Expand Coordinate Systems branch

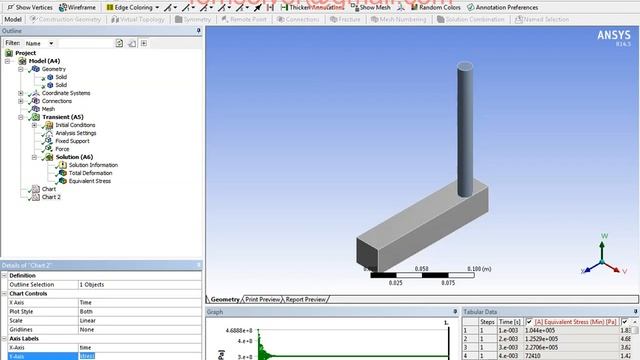click(21, 93)
